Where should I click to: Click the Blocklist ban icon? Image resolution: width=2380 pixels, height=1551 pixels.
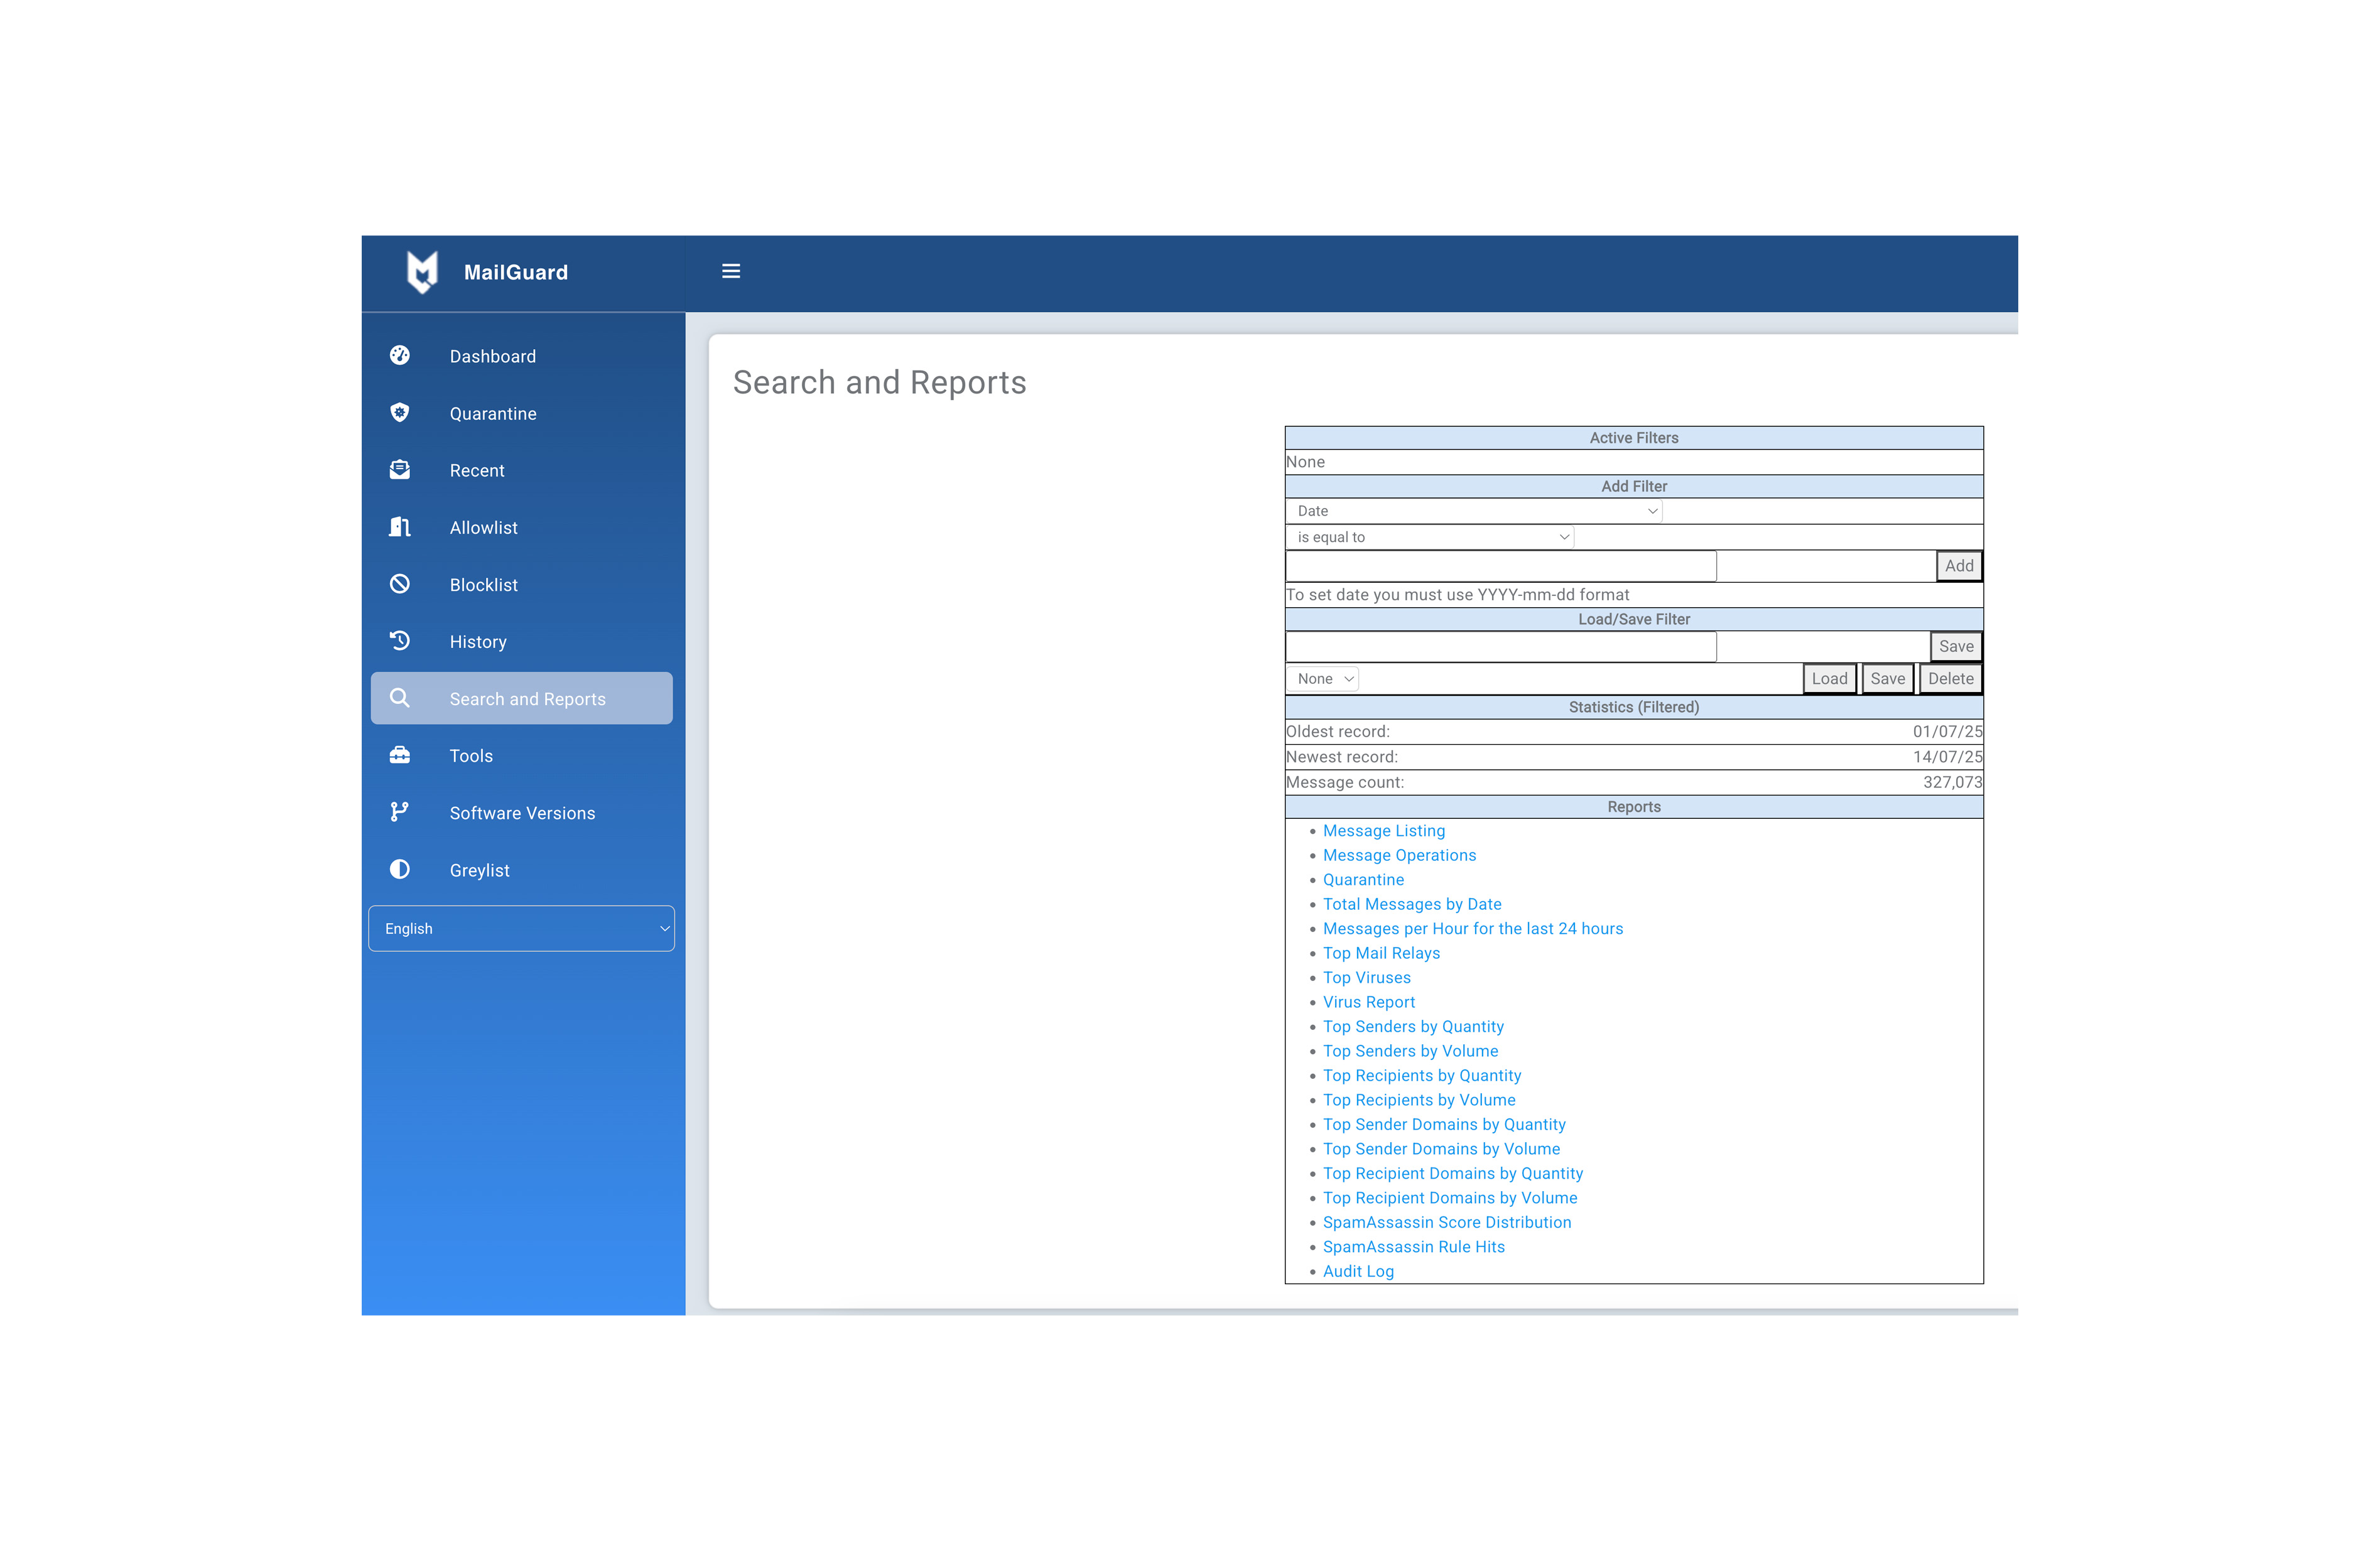[x=400, y=583]
